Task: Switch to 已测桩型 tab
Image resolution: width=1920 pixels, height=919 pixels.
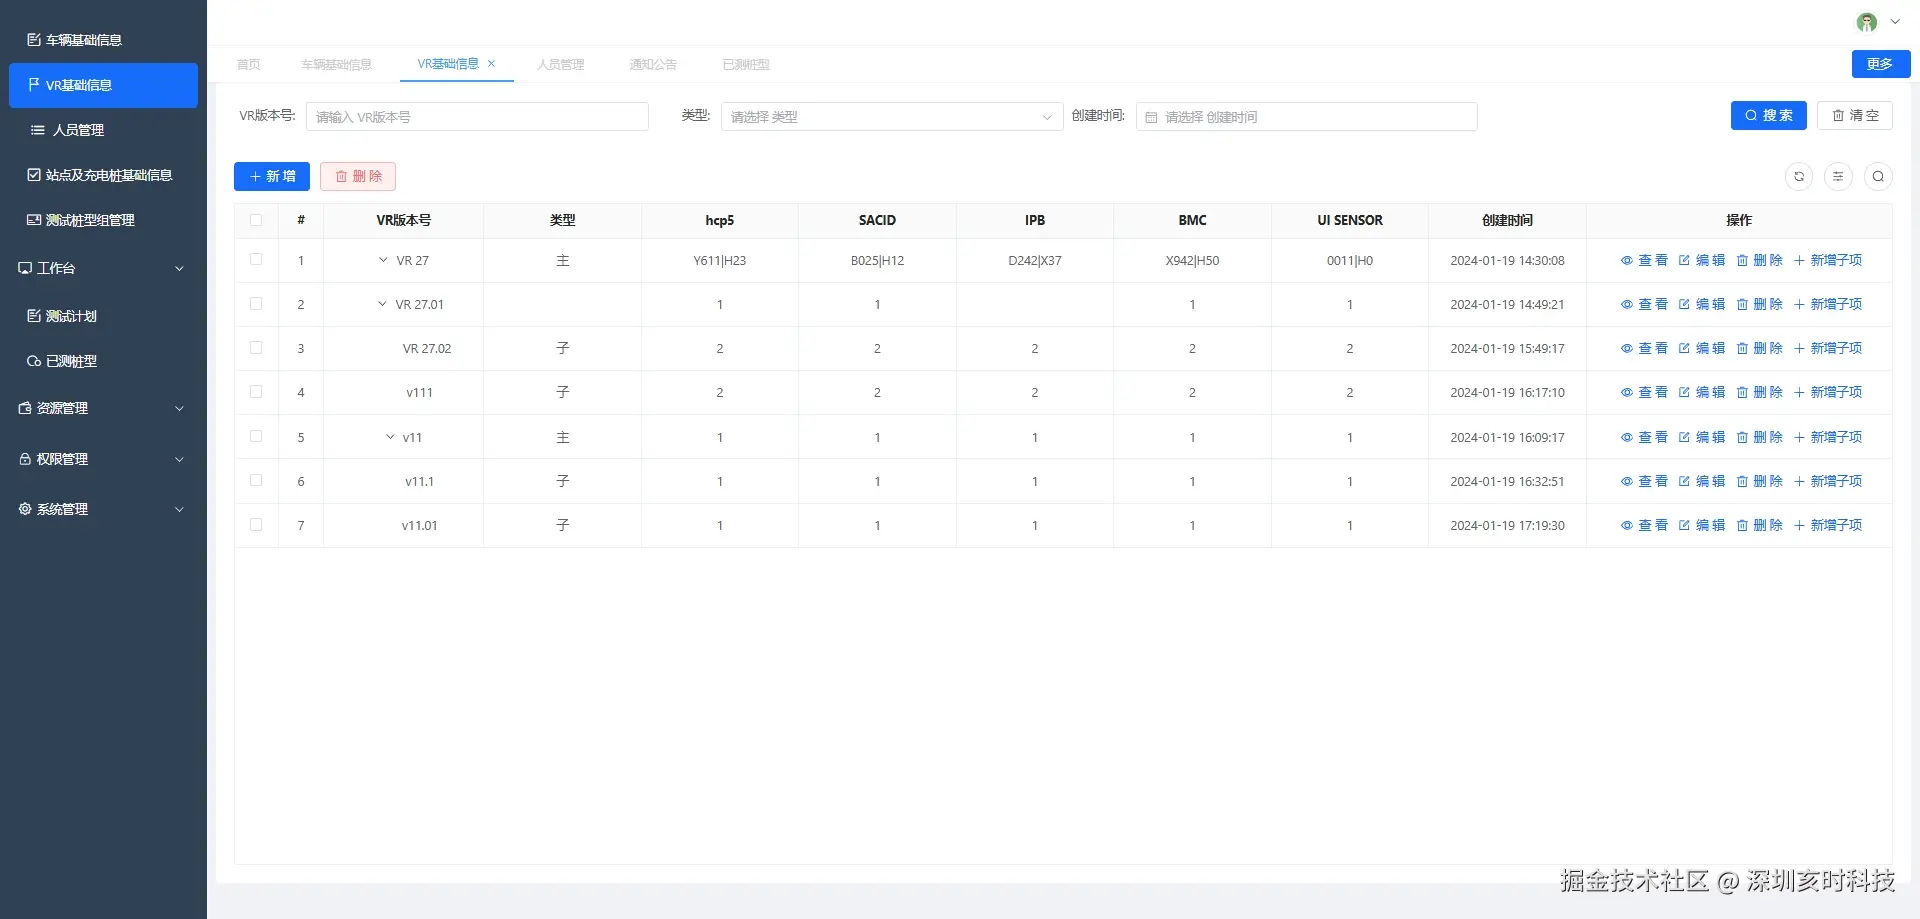Action: click(x=746, y=64)
